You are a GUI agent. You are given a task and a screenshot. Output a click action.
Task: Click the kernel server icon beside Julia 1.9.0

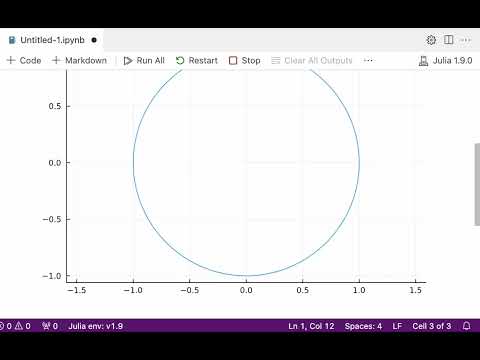click(x=423, y=61)
